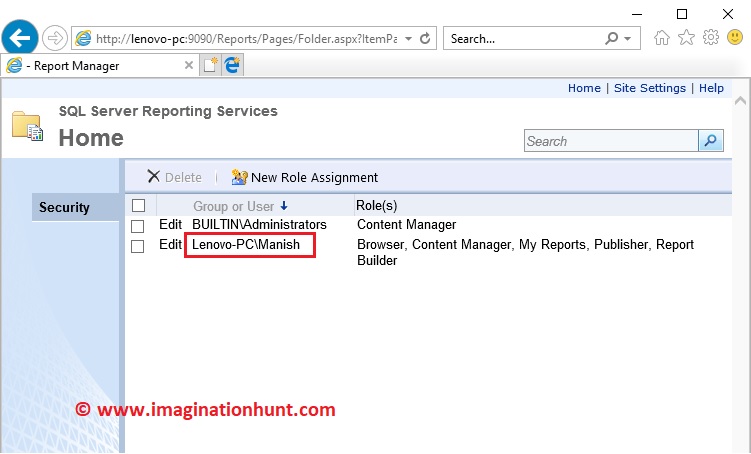The height and width of the screenshot is (454, 751).
Task: Close the browser window
Action: pyautogui.click(x=728, y=14)
